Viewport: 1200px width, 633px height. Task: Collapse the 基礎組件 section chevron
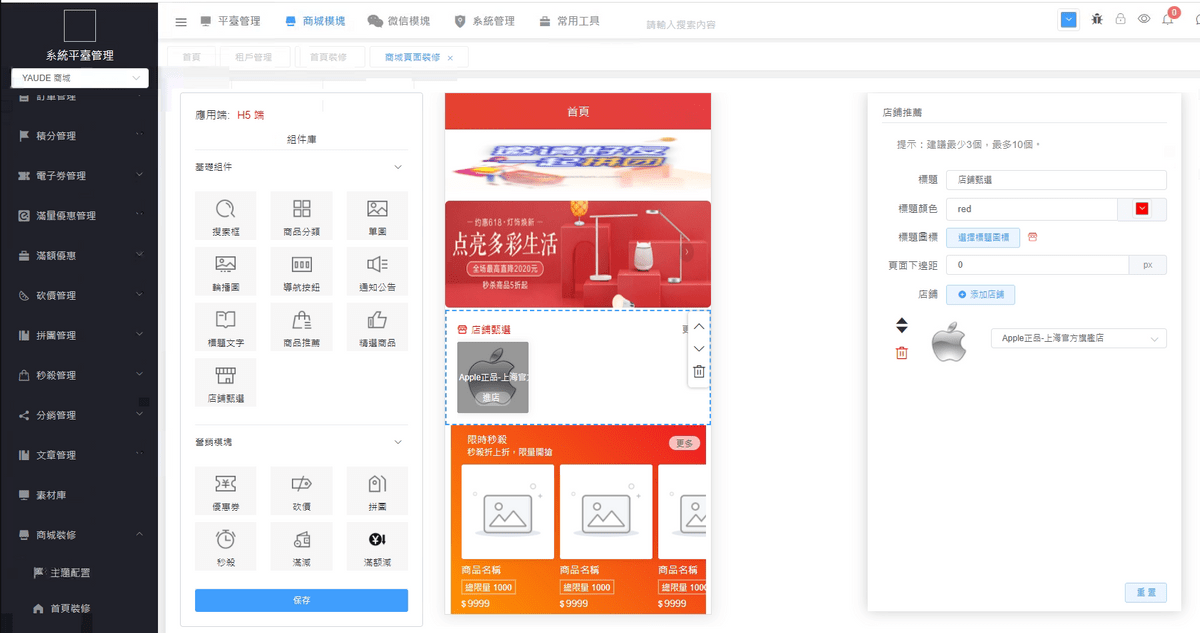click(398, 167)
